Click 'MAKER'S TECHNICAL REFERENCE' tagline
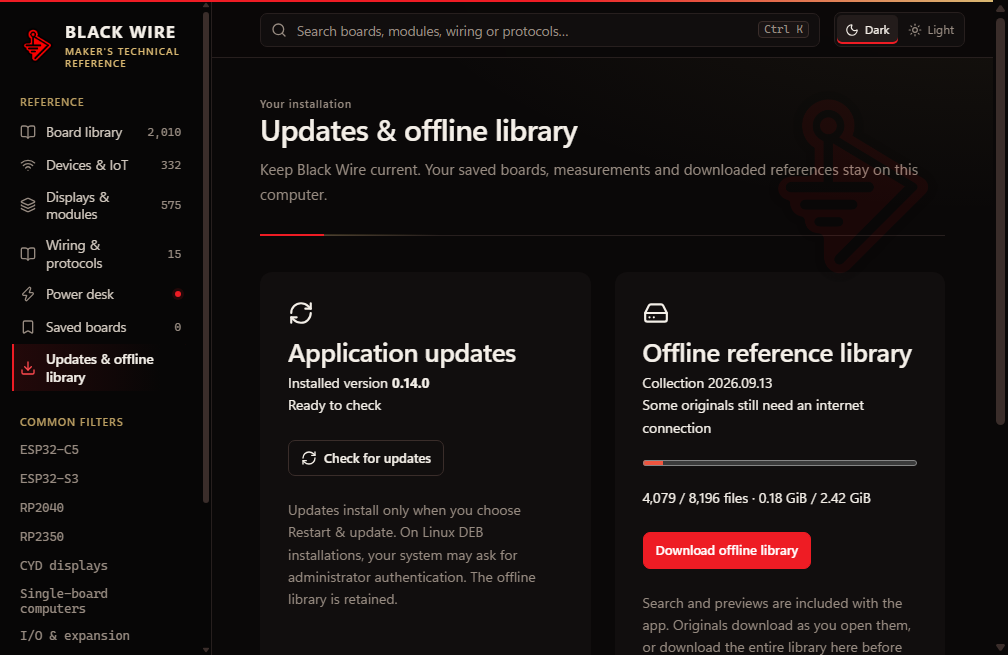The height and width of the screenshot is (655, 1008). pyautogui.click(x=122, y=57)
